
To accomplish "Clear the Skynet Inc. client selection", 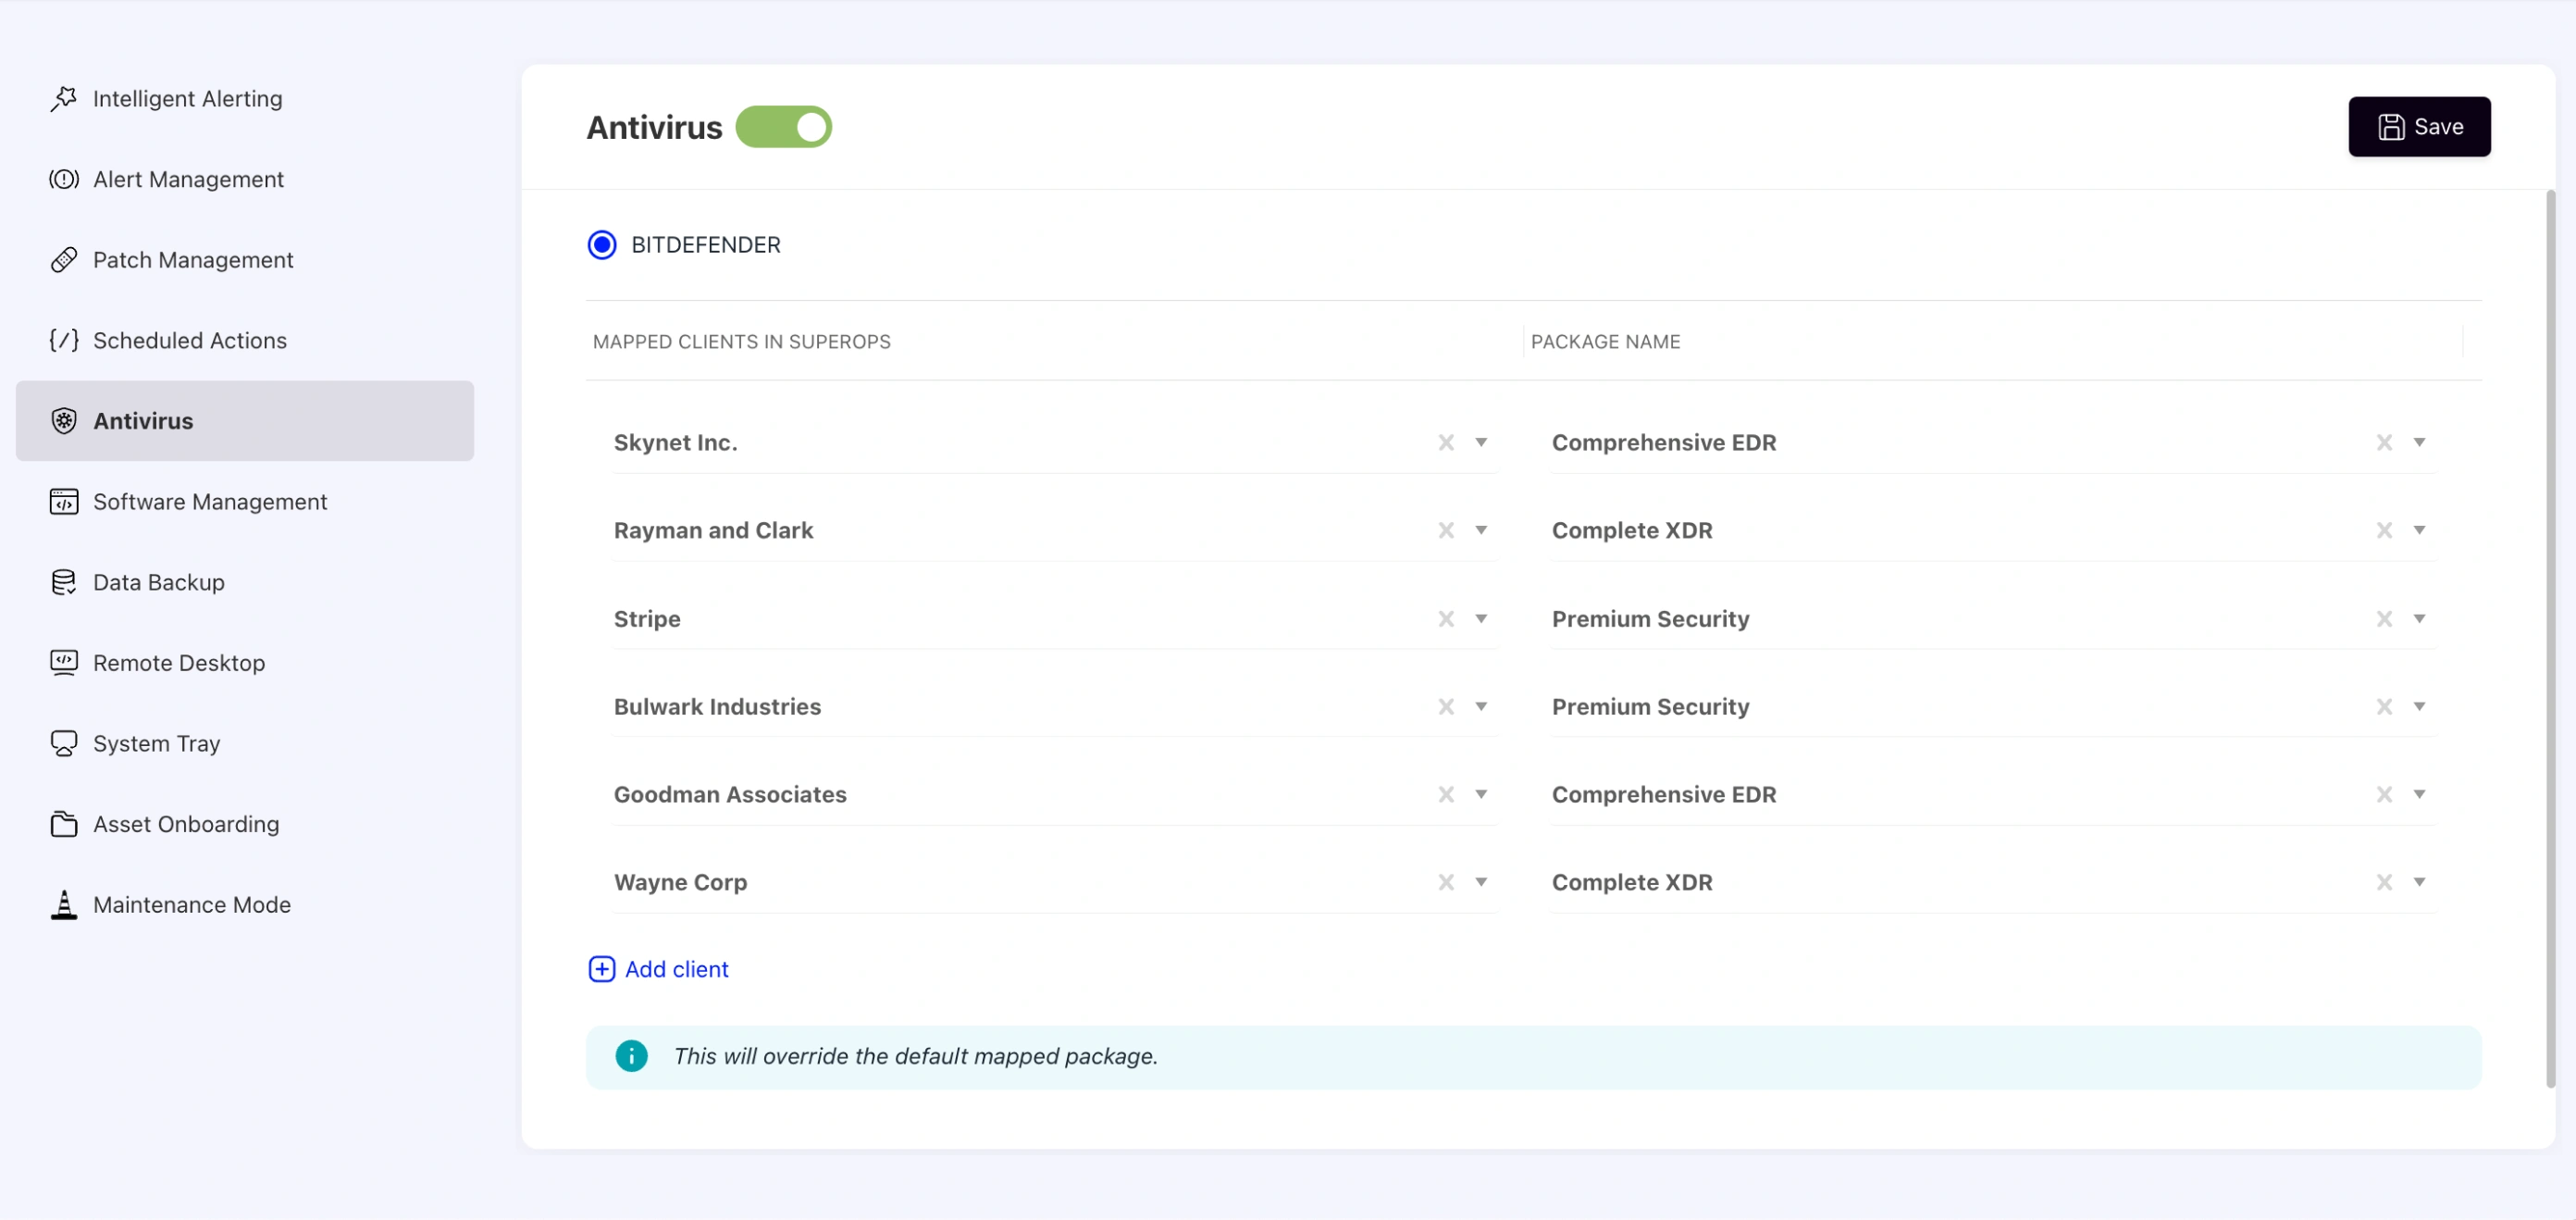I will click(1446, 442).
